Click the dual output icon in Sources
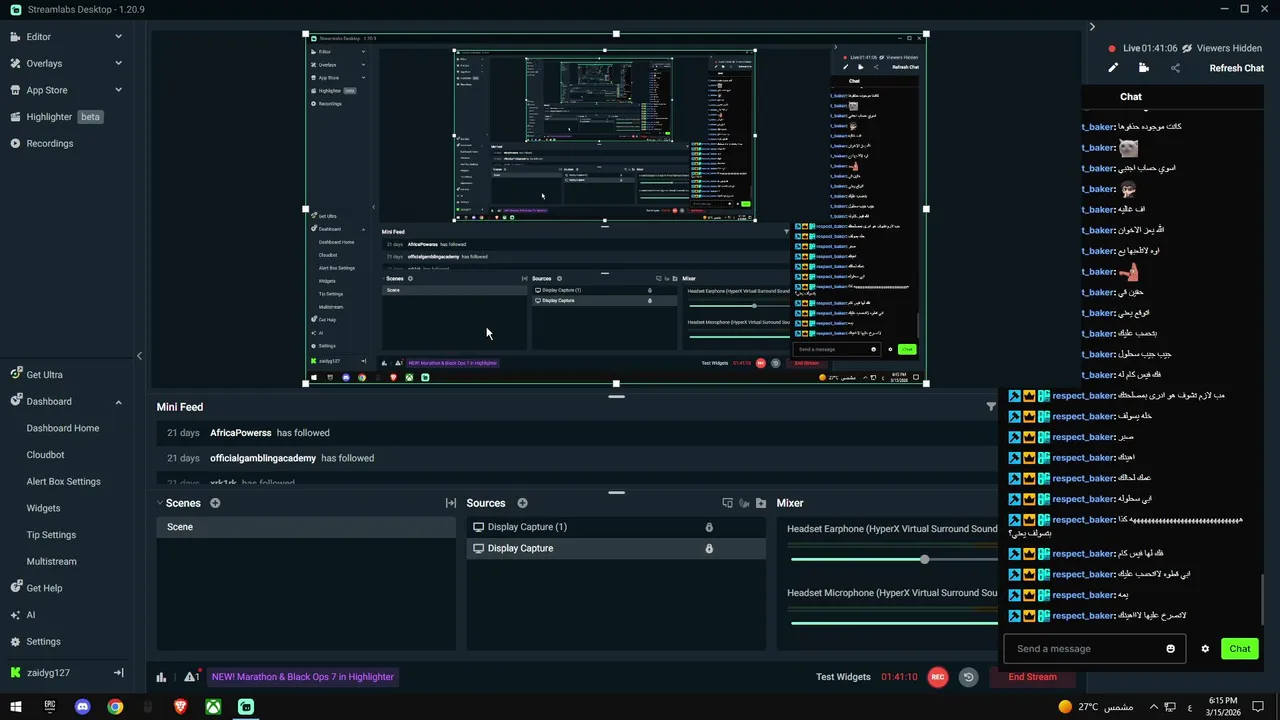Screen dimensions: 1280x720 (728, 503)
